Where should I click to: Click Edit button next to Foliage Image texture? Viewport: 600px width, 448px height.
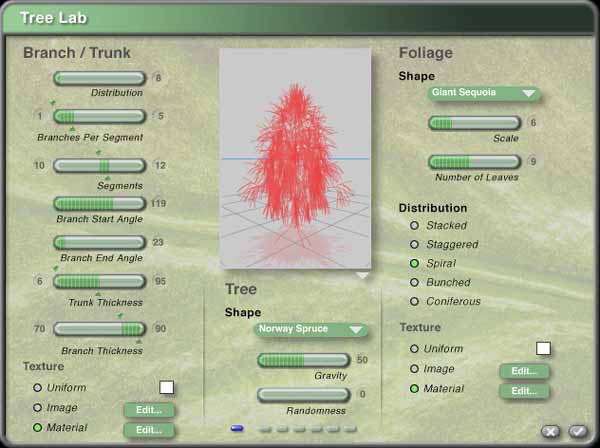tap(525, 371)
